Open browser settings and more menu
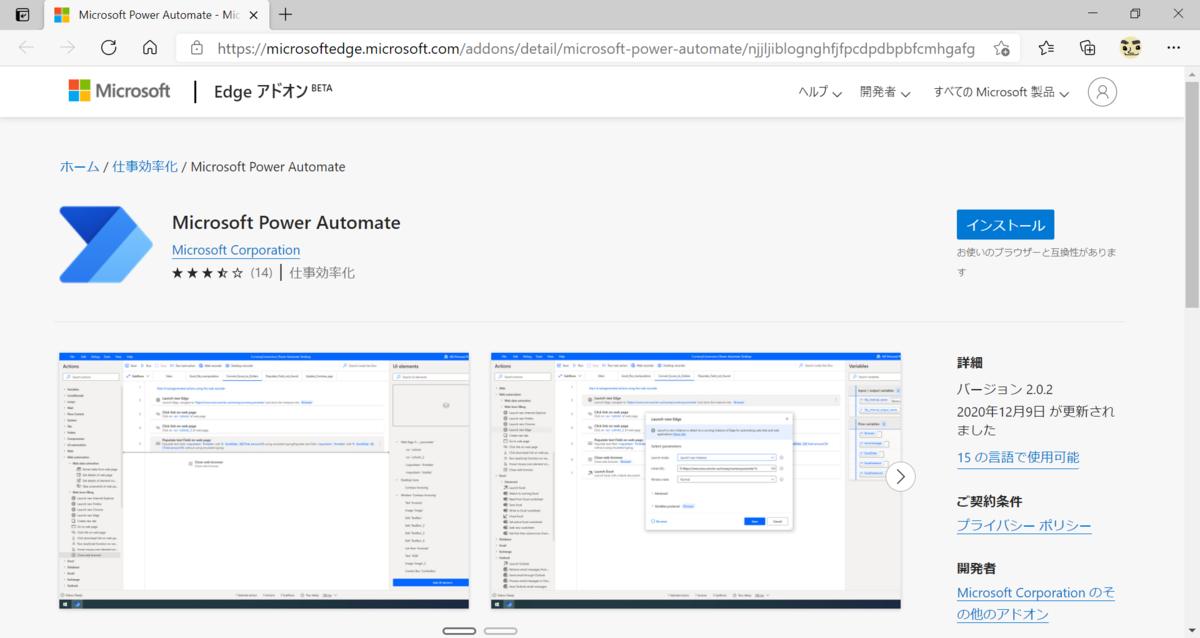The image size is (1200, 638). point(1172,48)
